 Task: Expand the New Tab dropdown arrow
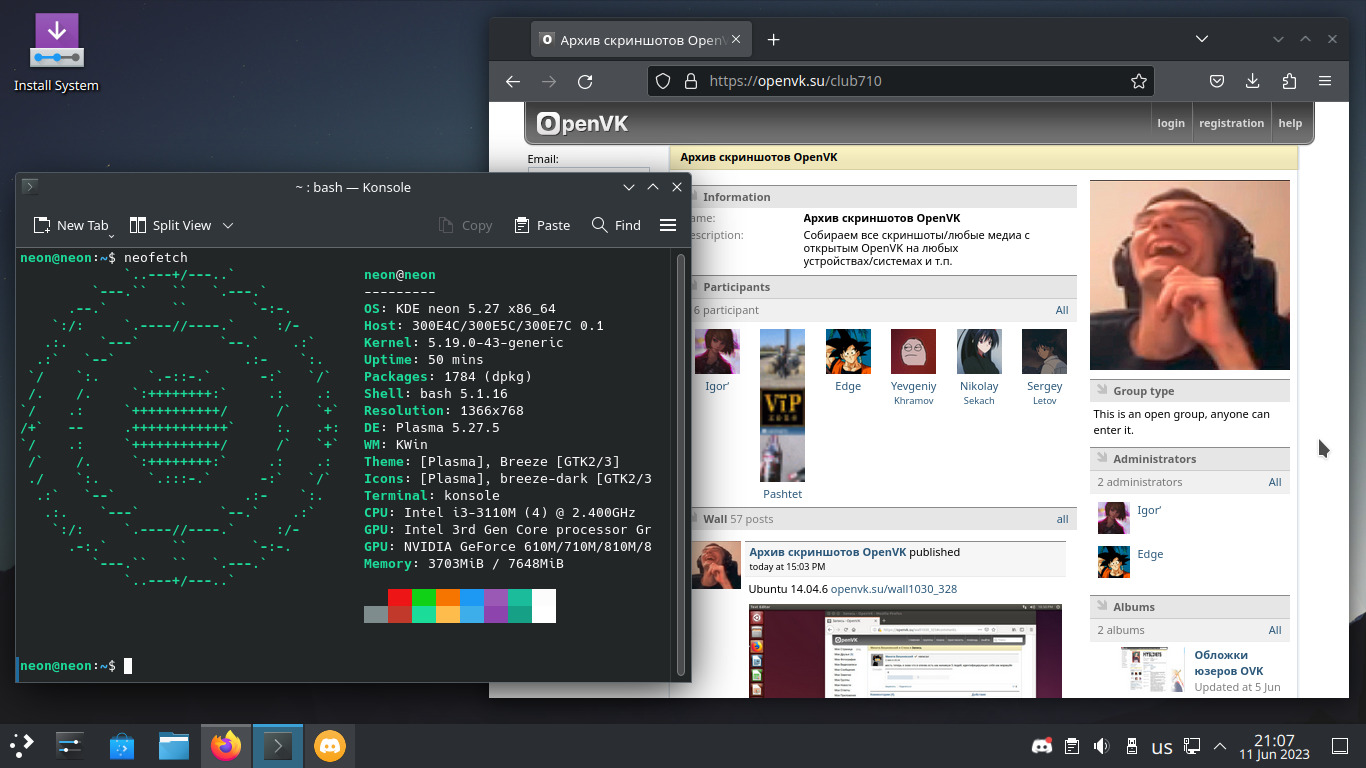113,233
